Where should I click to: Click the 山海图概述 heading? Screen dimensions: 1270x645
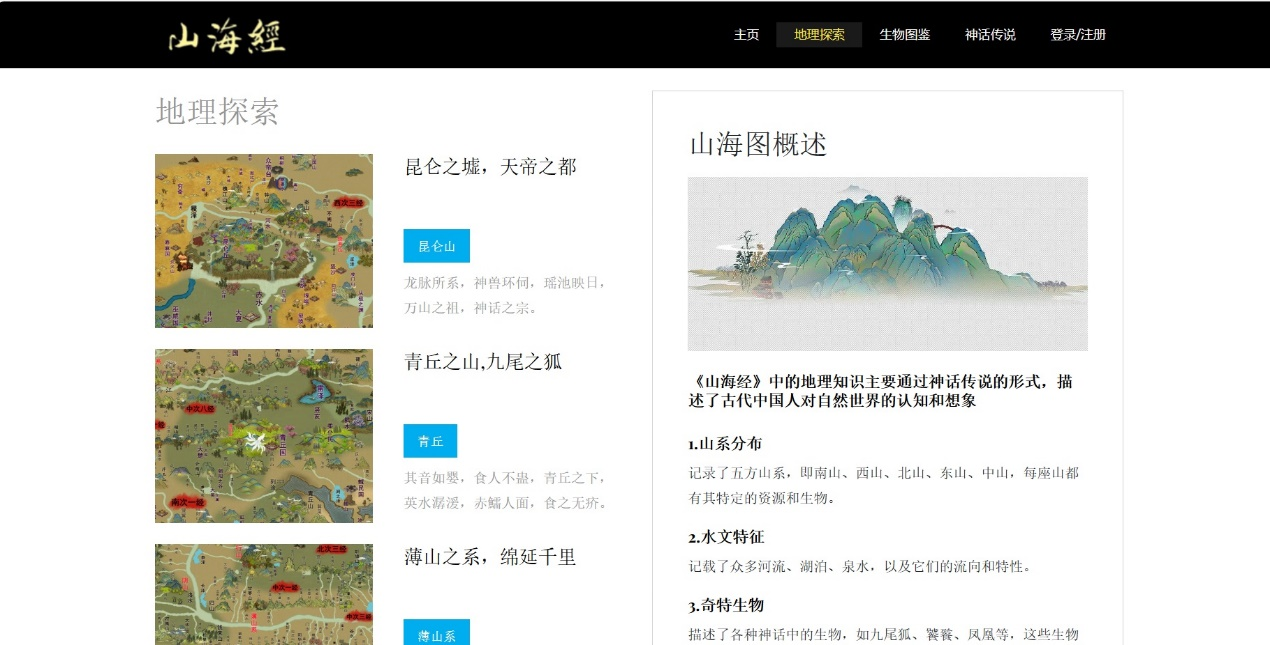pyautogui.click(x=758, y=145)
